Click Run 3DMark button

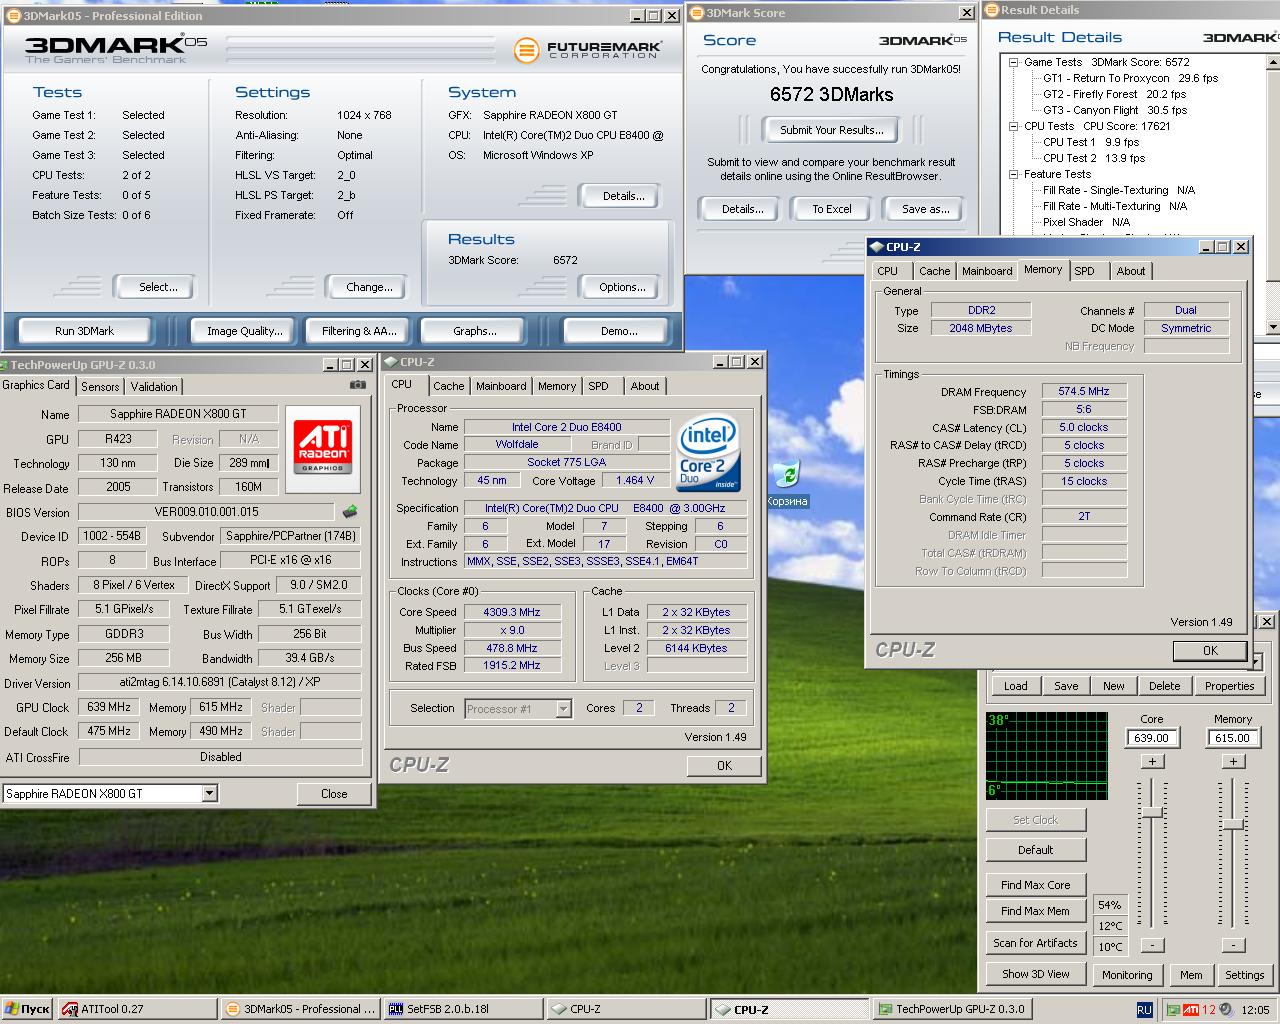coord(85,331)
